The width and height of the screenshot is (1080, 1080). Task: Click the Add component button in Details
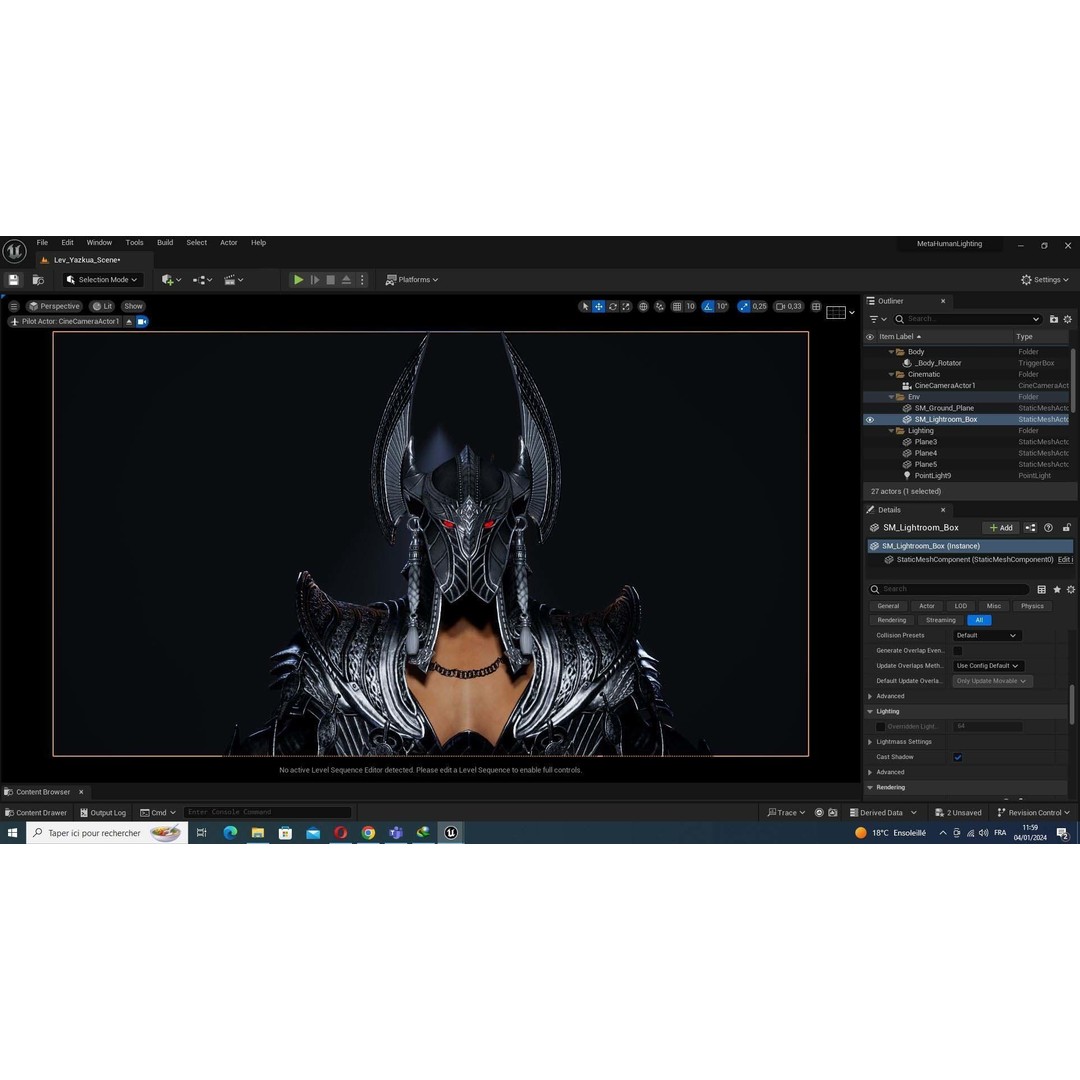coord(1001,528)
